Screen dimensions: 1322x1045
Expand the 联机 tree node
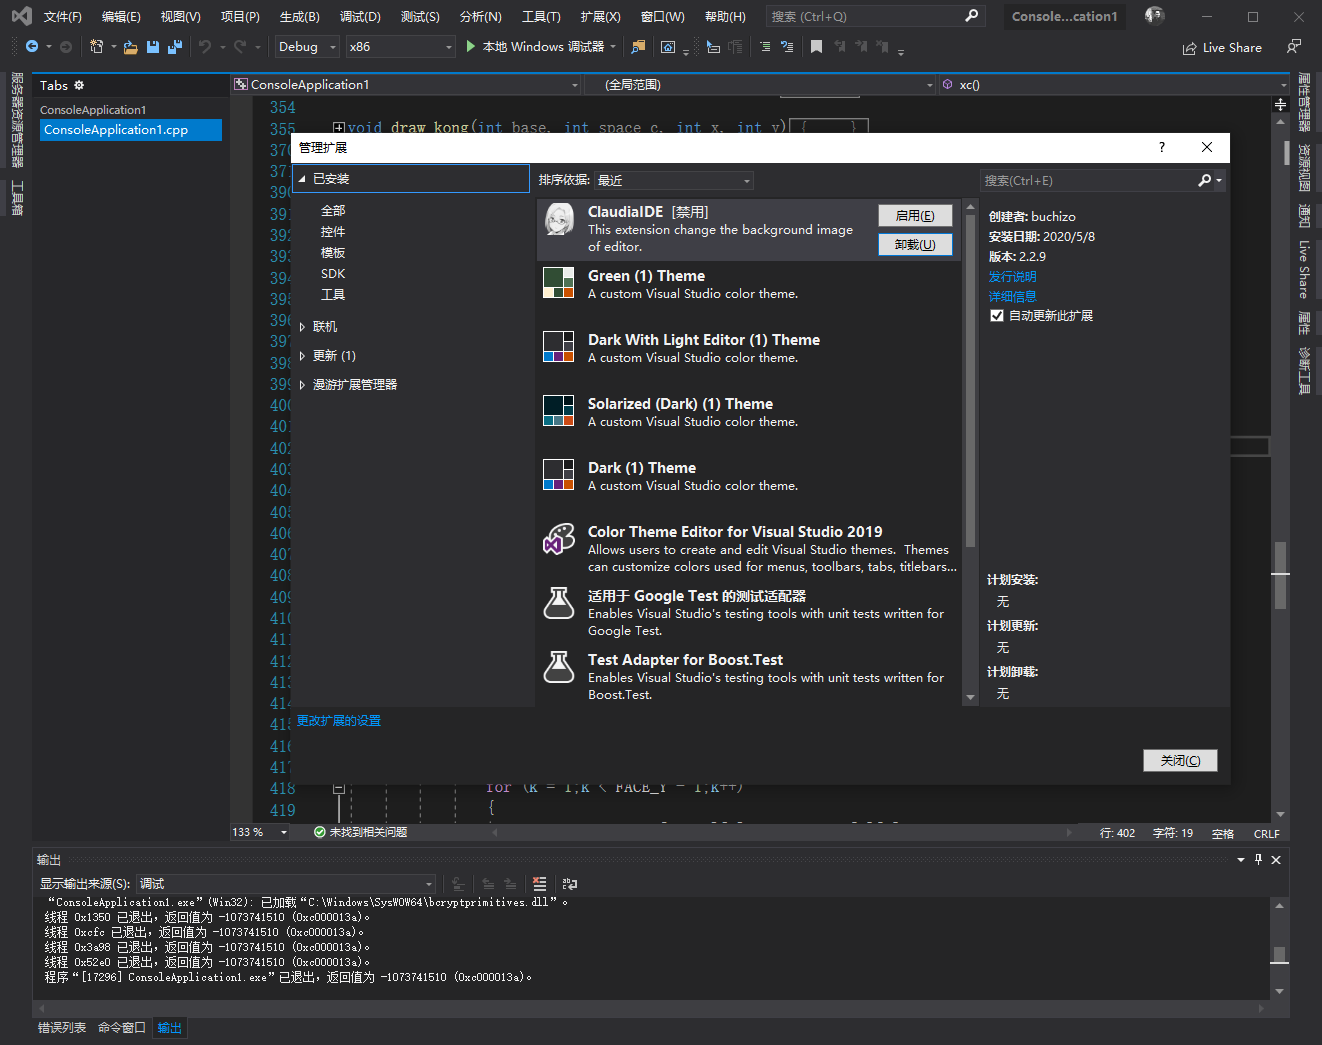tap(302, 327)
